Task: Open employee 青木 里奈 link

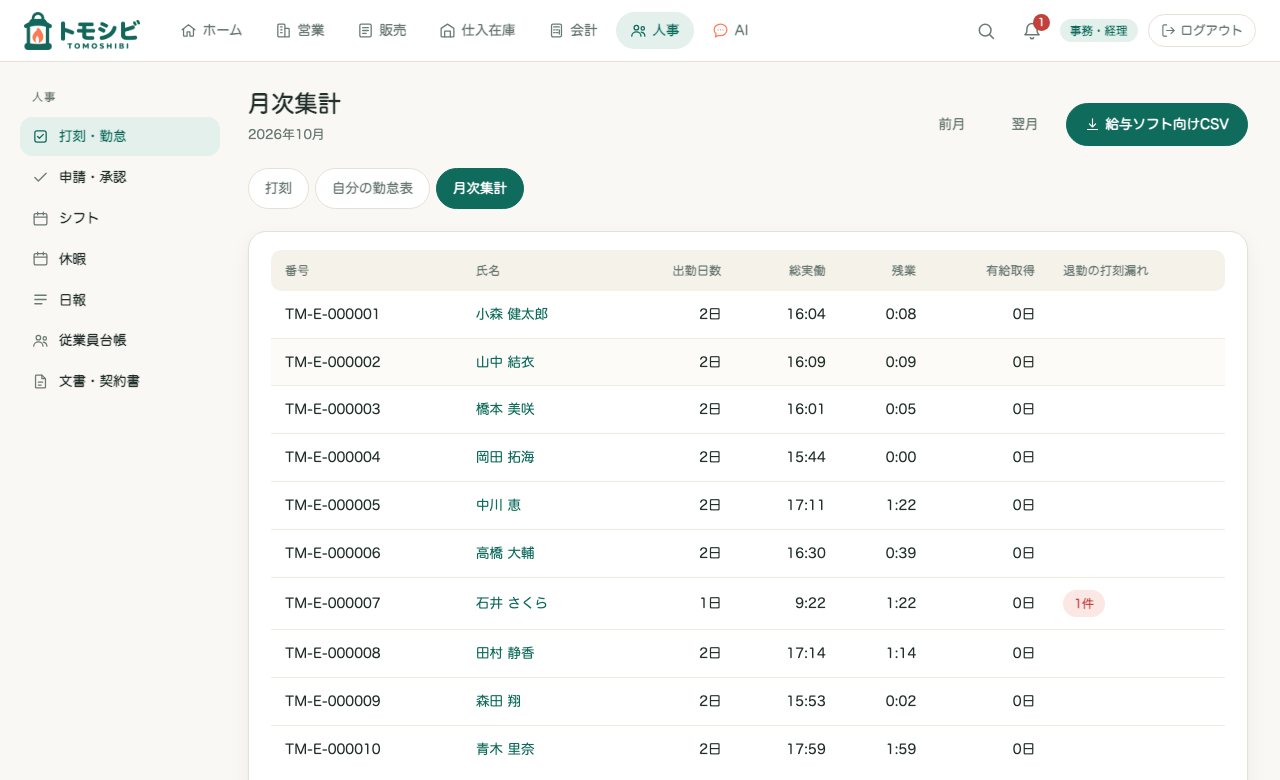Action: coord(505,749)
